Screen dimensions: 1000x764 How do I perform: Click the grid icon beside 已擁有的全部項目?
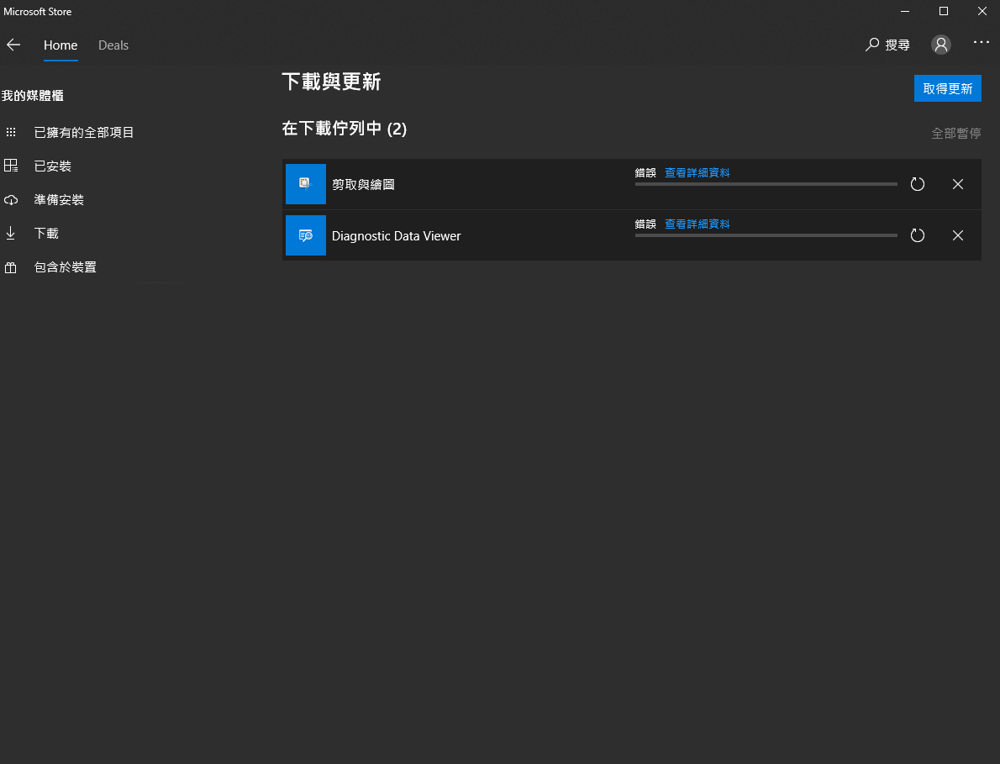(11, 133)
